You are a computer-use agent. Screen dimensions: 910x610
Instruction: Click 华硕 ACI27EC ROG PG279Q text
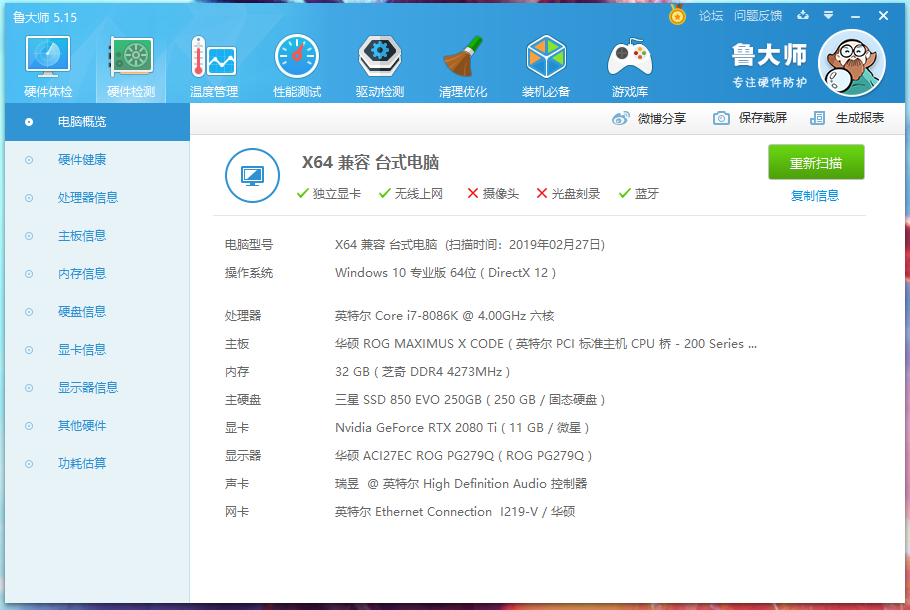[464, 456]
